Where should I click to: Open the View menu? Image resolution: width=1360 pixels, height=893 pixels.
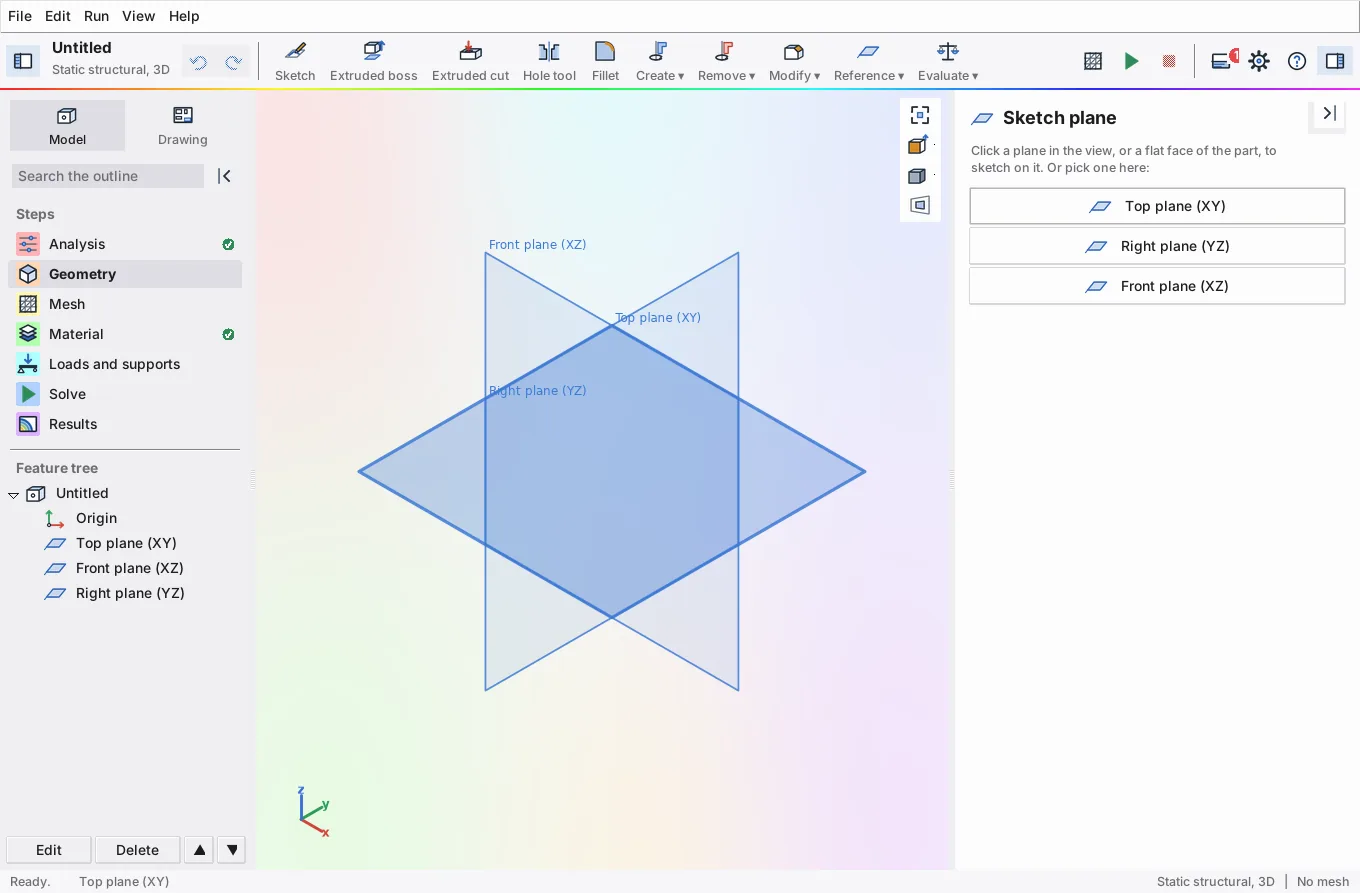pos(138,16)
